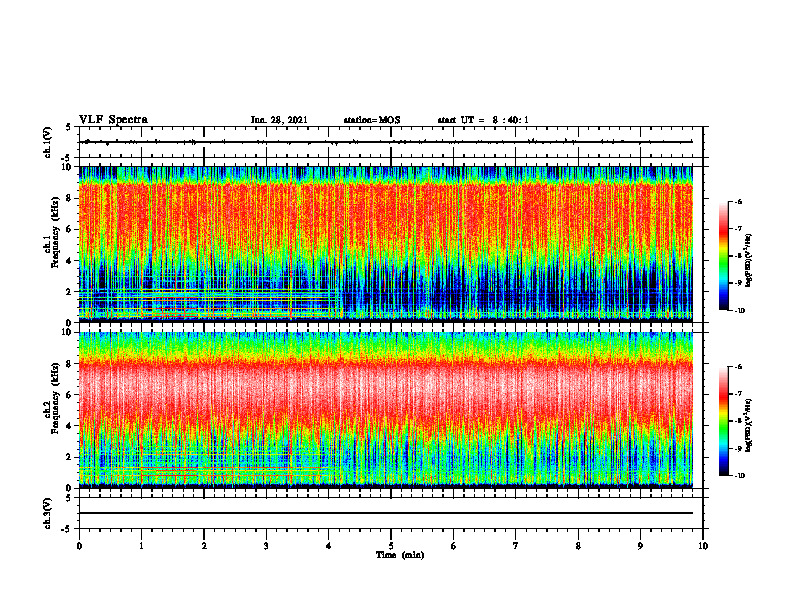792x612 pixels.
Task: Click time axis tick label "2"
Action: [x=204, y=546]
